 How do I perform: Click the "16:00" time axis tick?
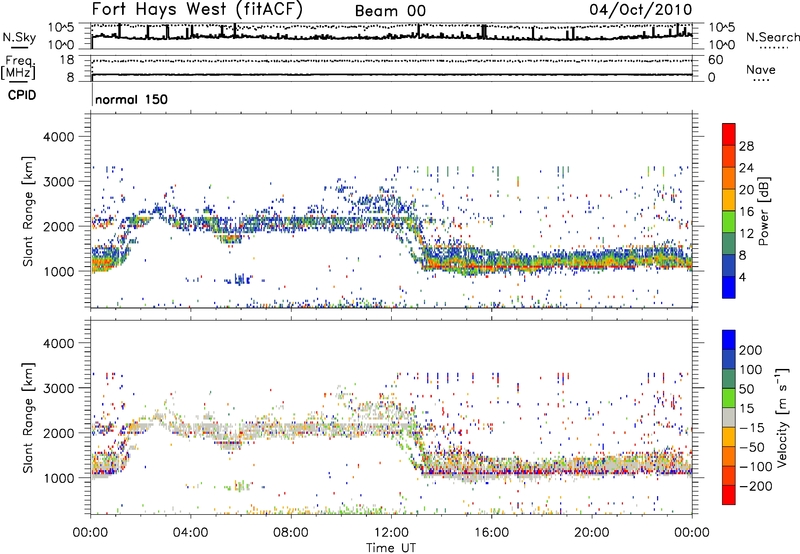coord(491,533)
